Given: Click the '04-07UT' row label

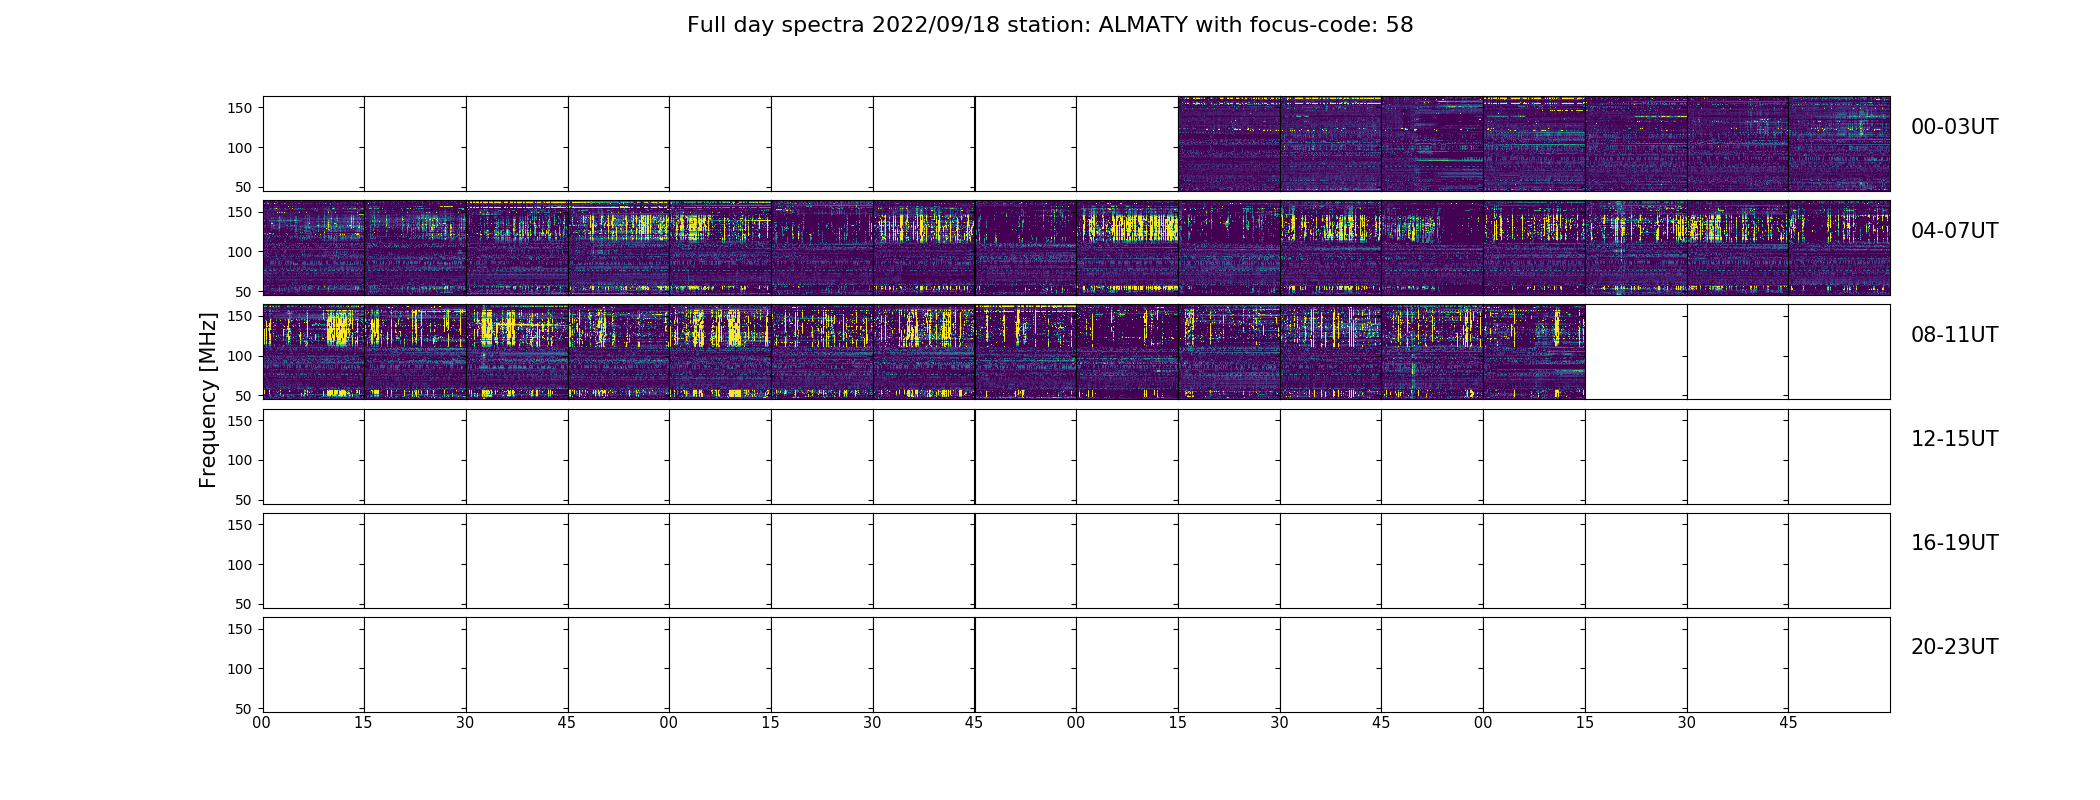Looking at the screenshot, I should pos(1954,231).
